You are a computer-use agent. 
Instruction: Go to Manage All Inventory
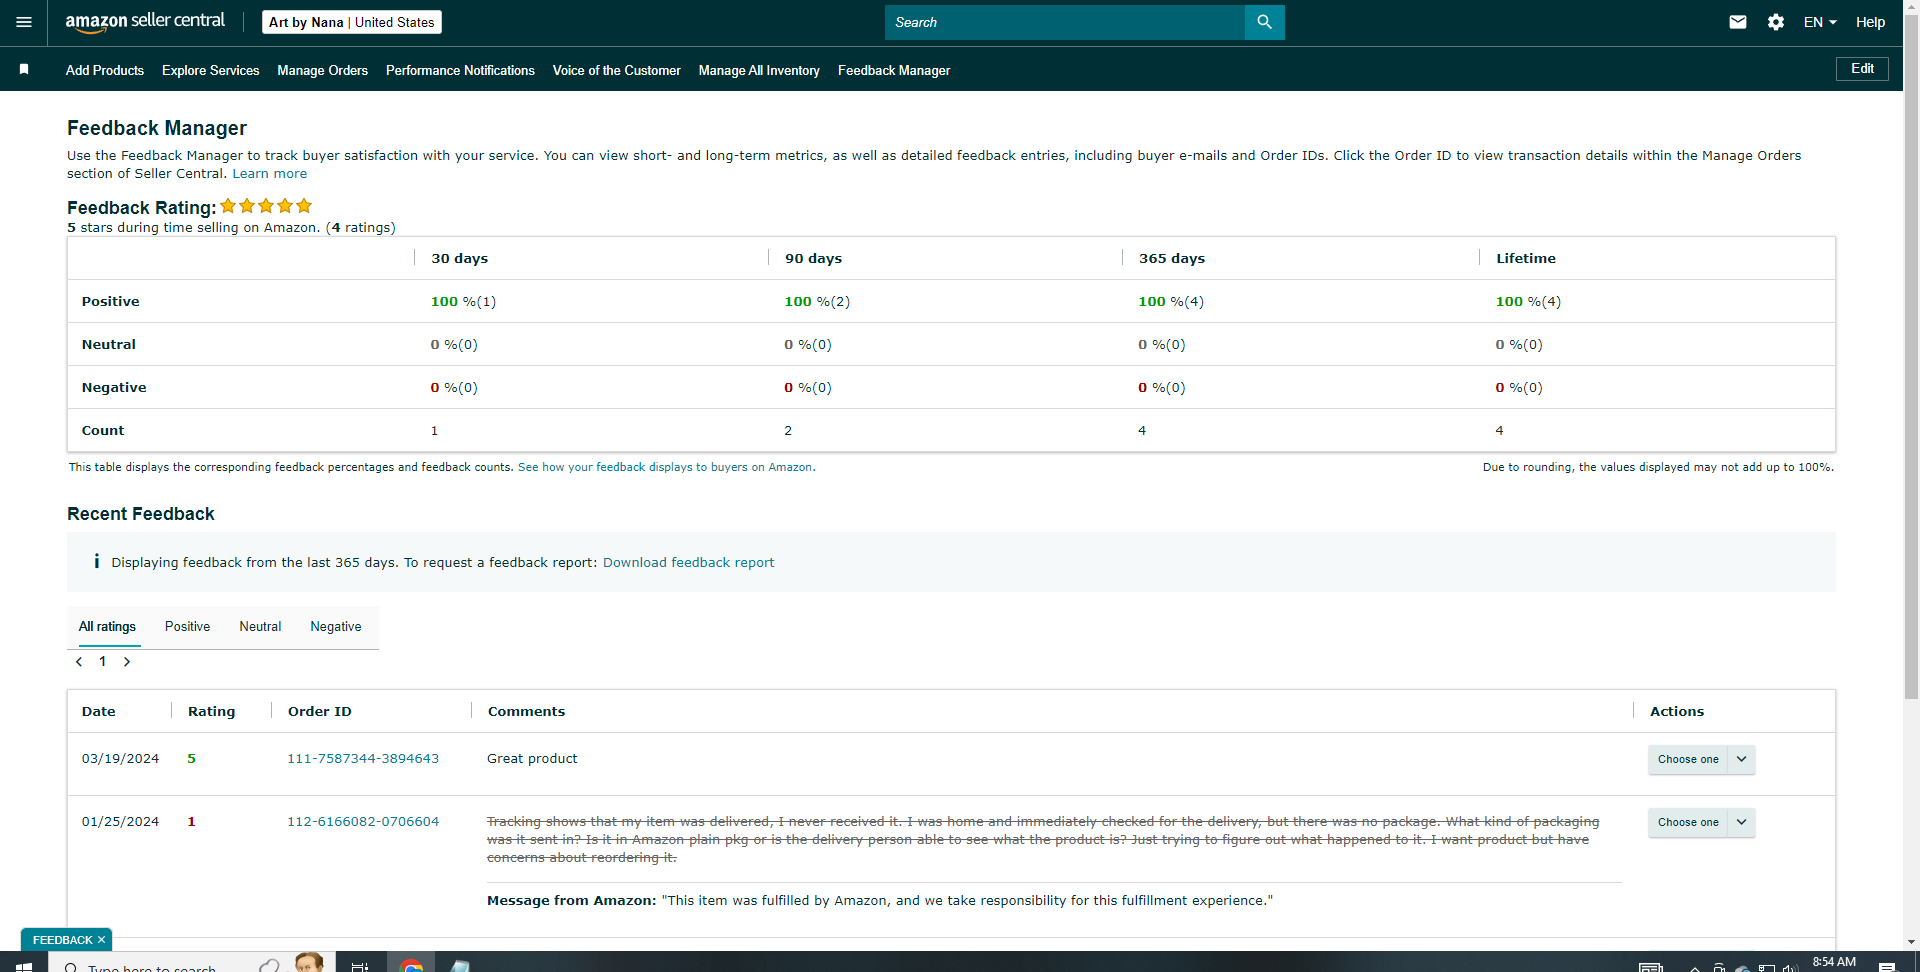(x=759, y=70)
